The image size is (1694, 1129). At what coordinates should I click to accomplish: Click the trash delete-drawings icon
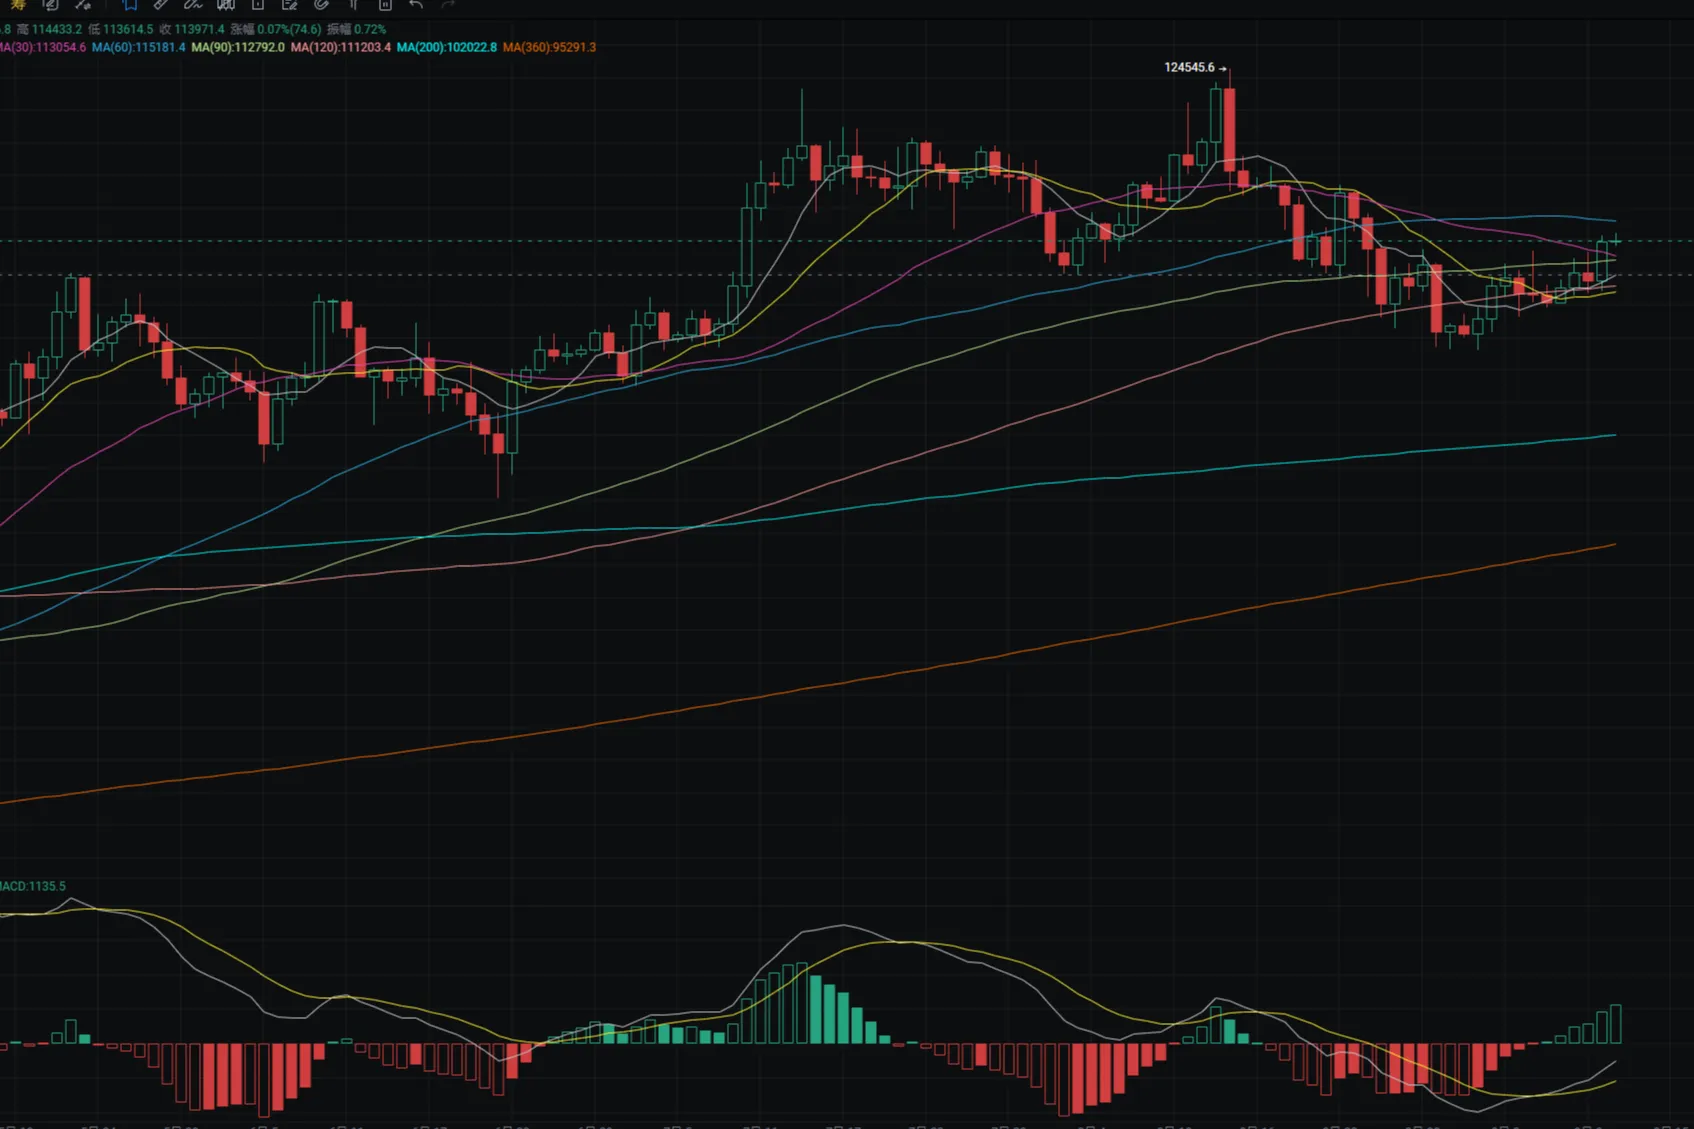tap(385, 4)
